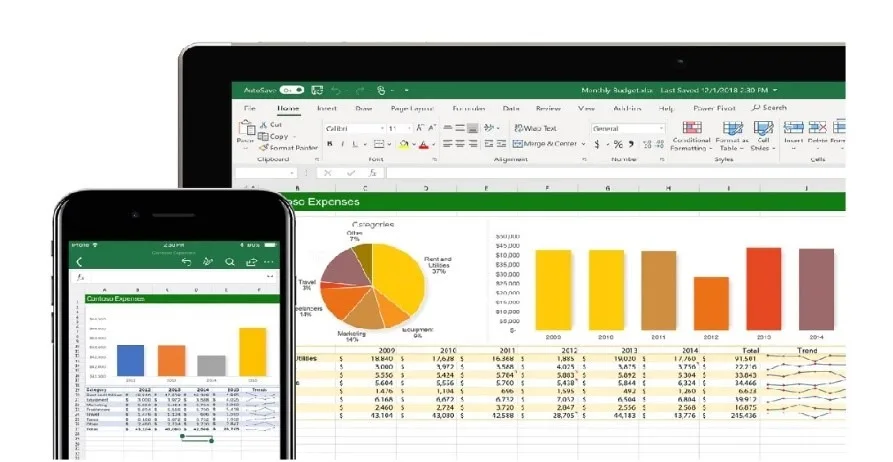Screen dimensions: 893x462
Task: Click the red Font Color letter A
Action: pos(423,145)
